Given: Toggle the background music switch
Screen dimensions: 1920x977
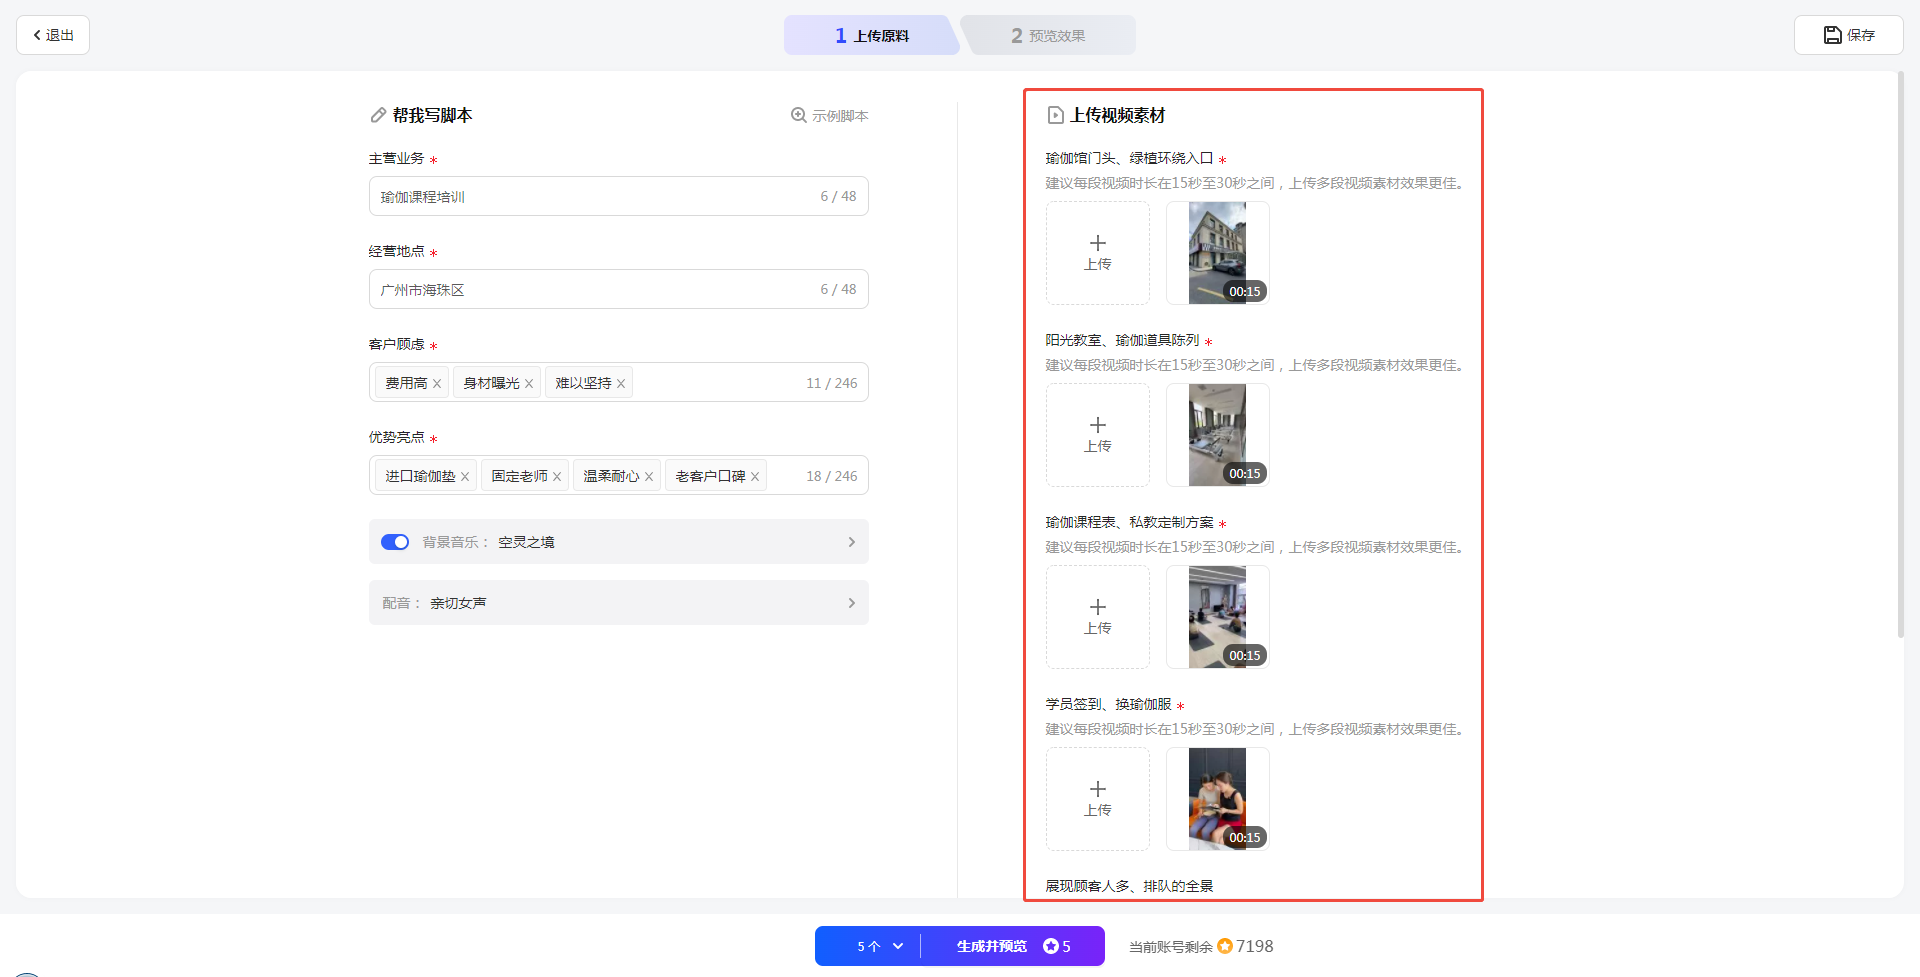Looking at the screenshot, I should [395, 542].
